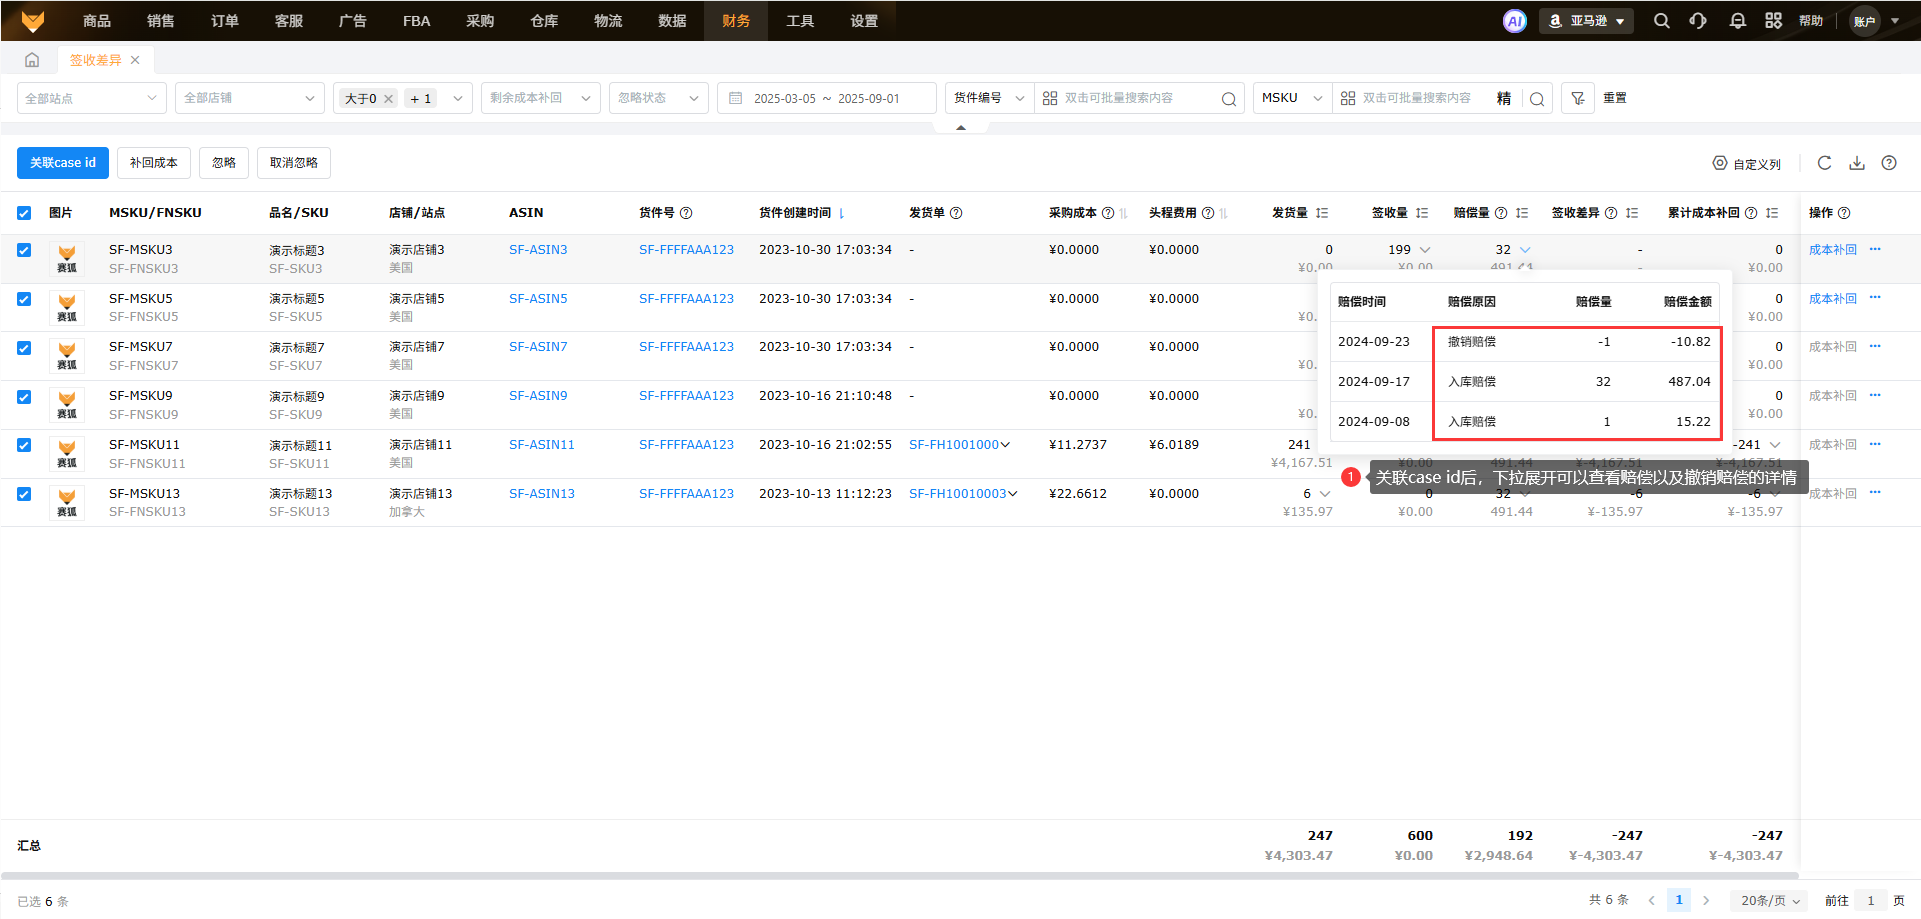Uncheck the SF-MSKU3 row checkbox
The image size is (1921, 919).
pos(24,250)
